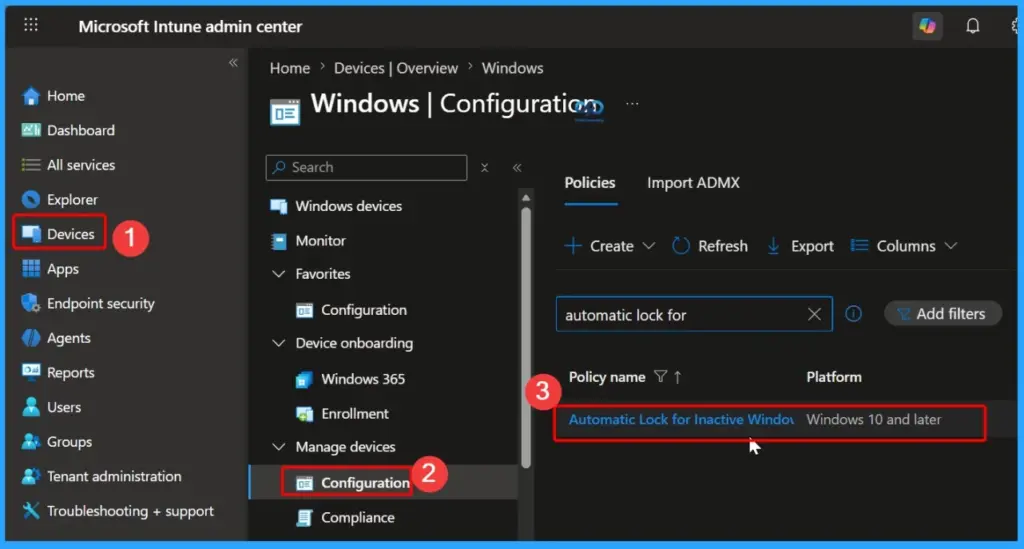The image size is (1024, 549).
Task: Switch to the Policies tab
Action: (590, 183)
